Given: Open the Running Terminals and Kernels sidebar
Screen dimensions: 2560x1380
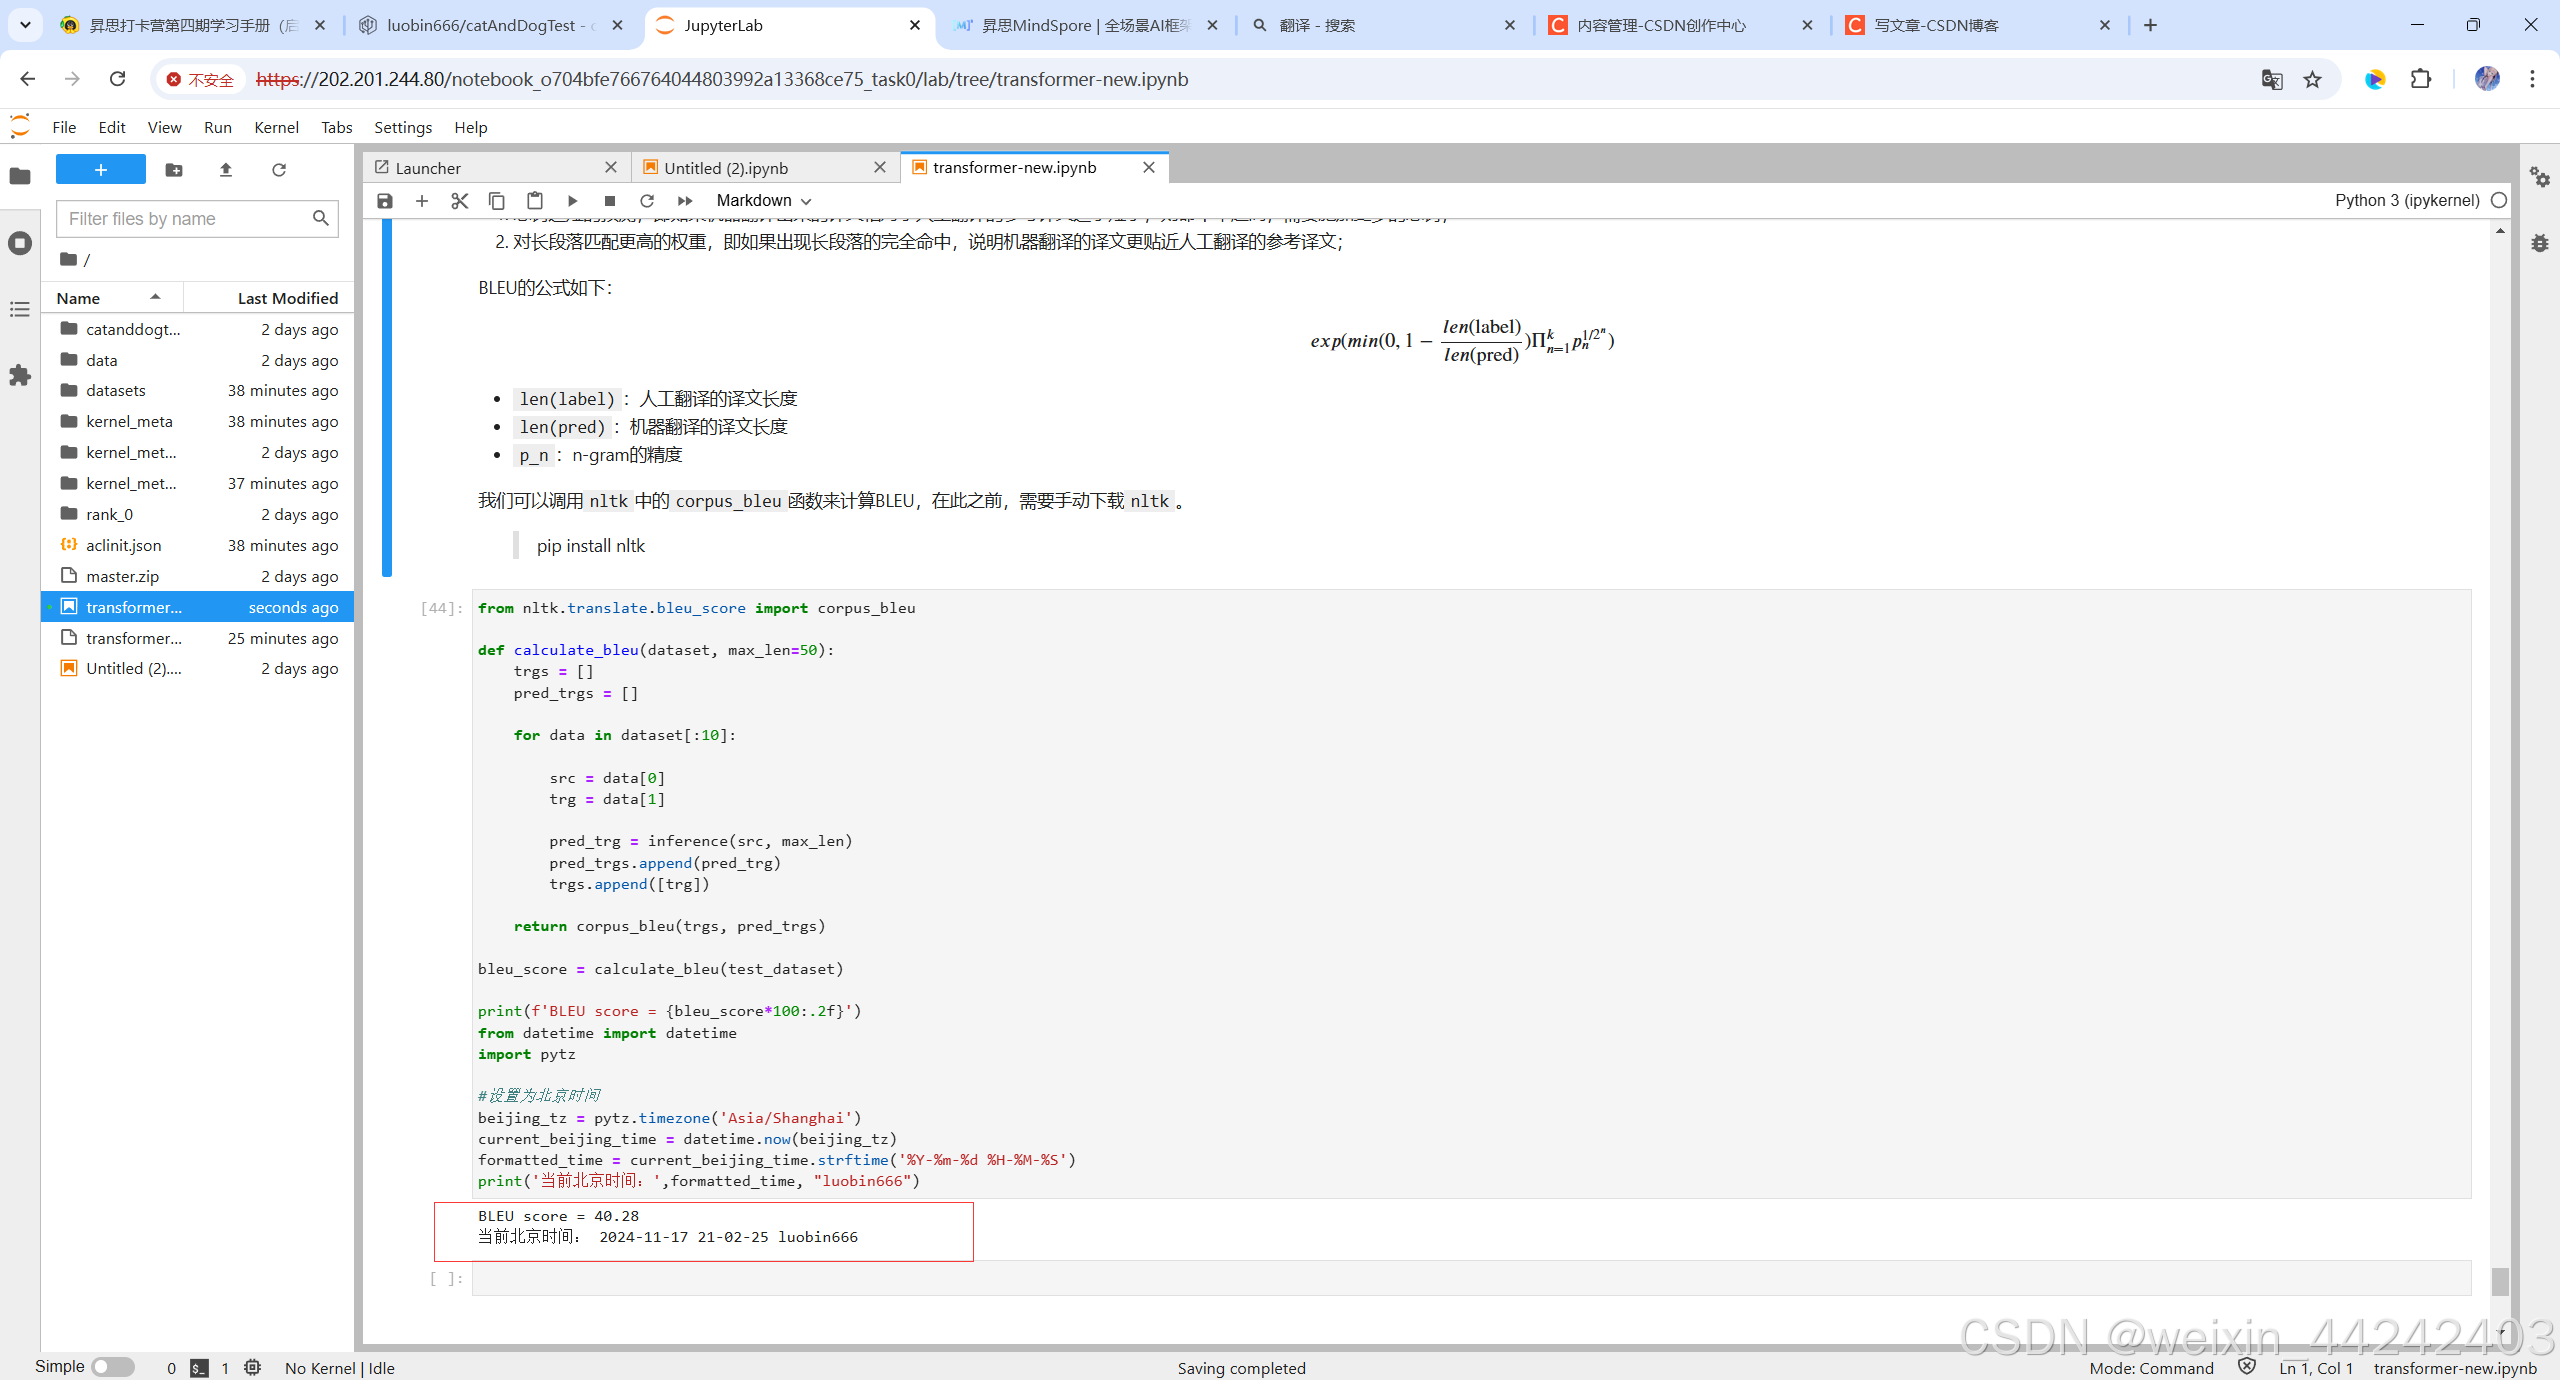Looking at the screenshot, I should point(20,243).
